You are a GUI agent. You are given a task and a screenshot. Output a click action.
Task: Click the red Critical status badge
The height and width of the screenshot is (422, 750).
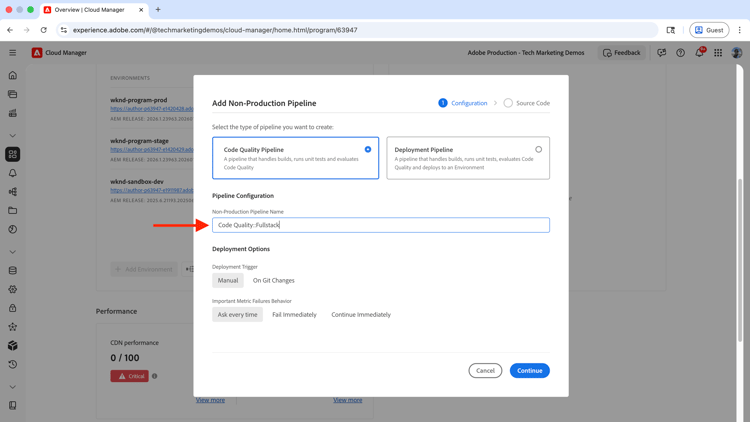click(x=130, y=376)
